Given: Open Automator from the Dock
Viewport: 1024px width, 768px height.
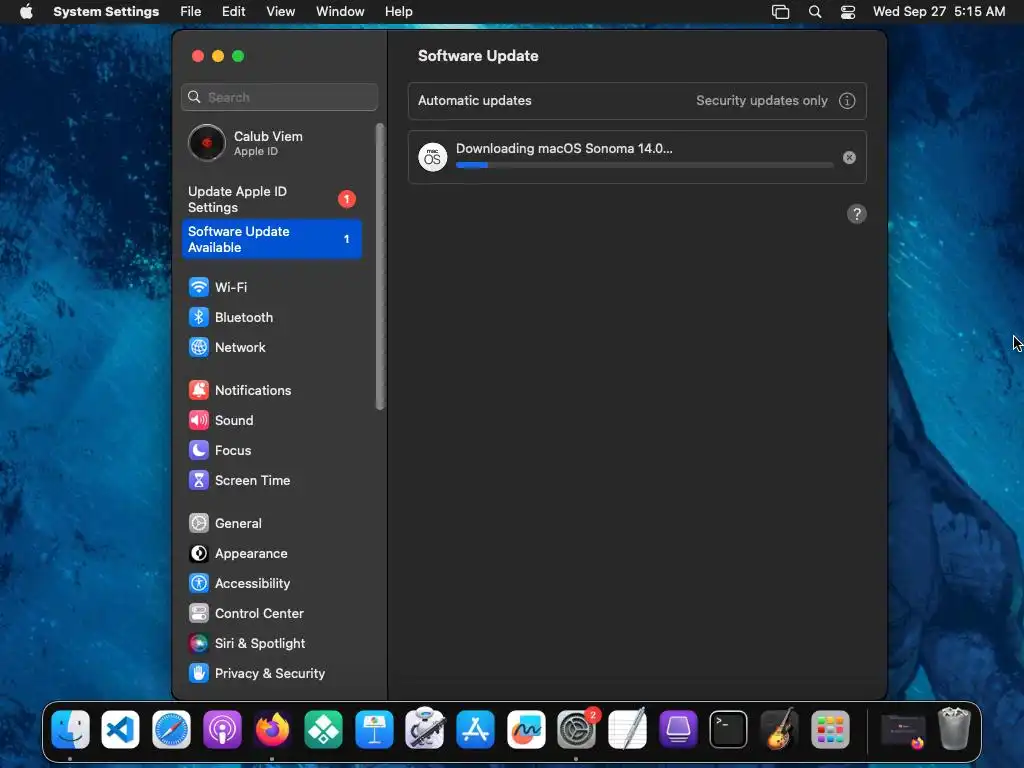Looking at the screenshot, I should click(424, 728).
